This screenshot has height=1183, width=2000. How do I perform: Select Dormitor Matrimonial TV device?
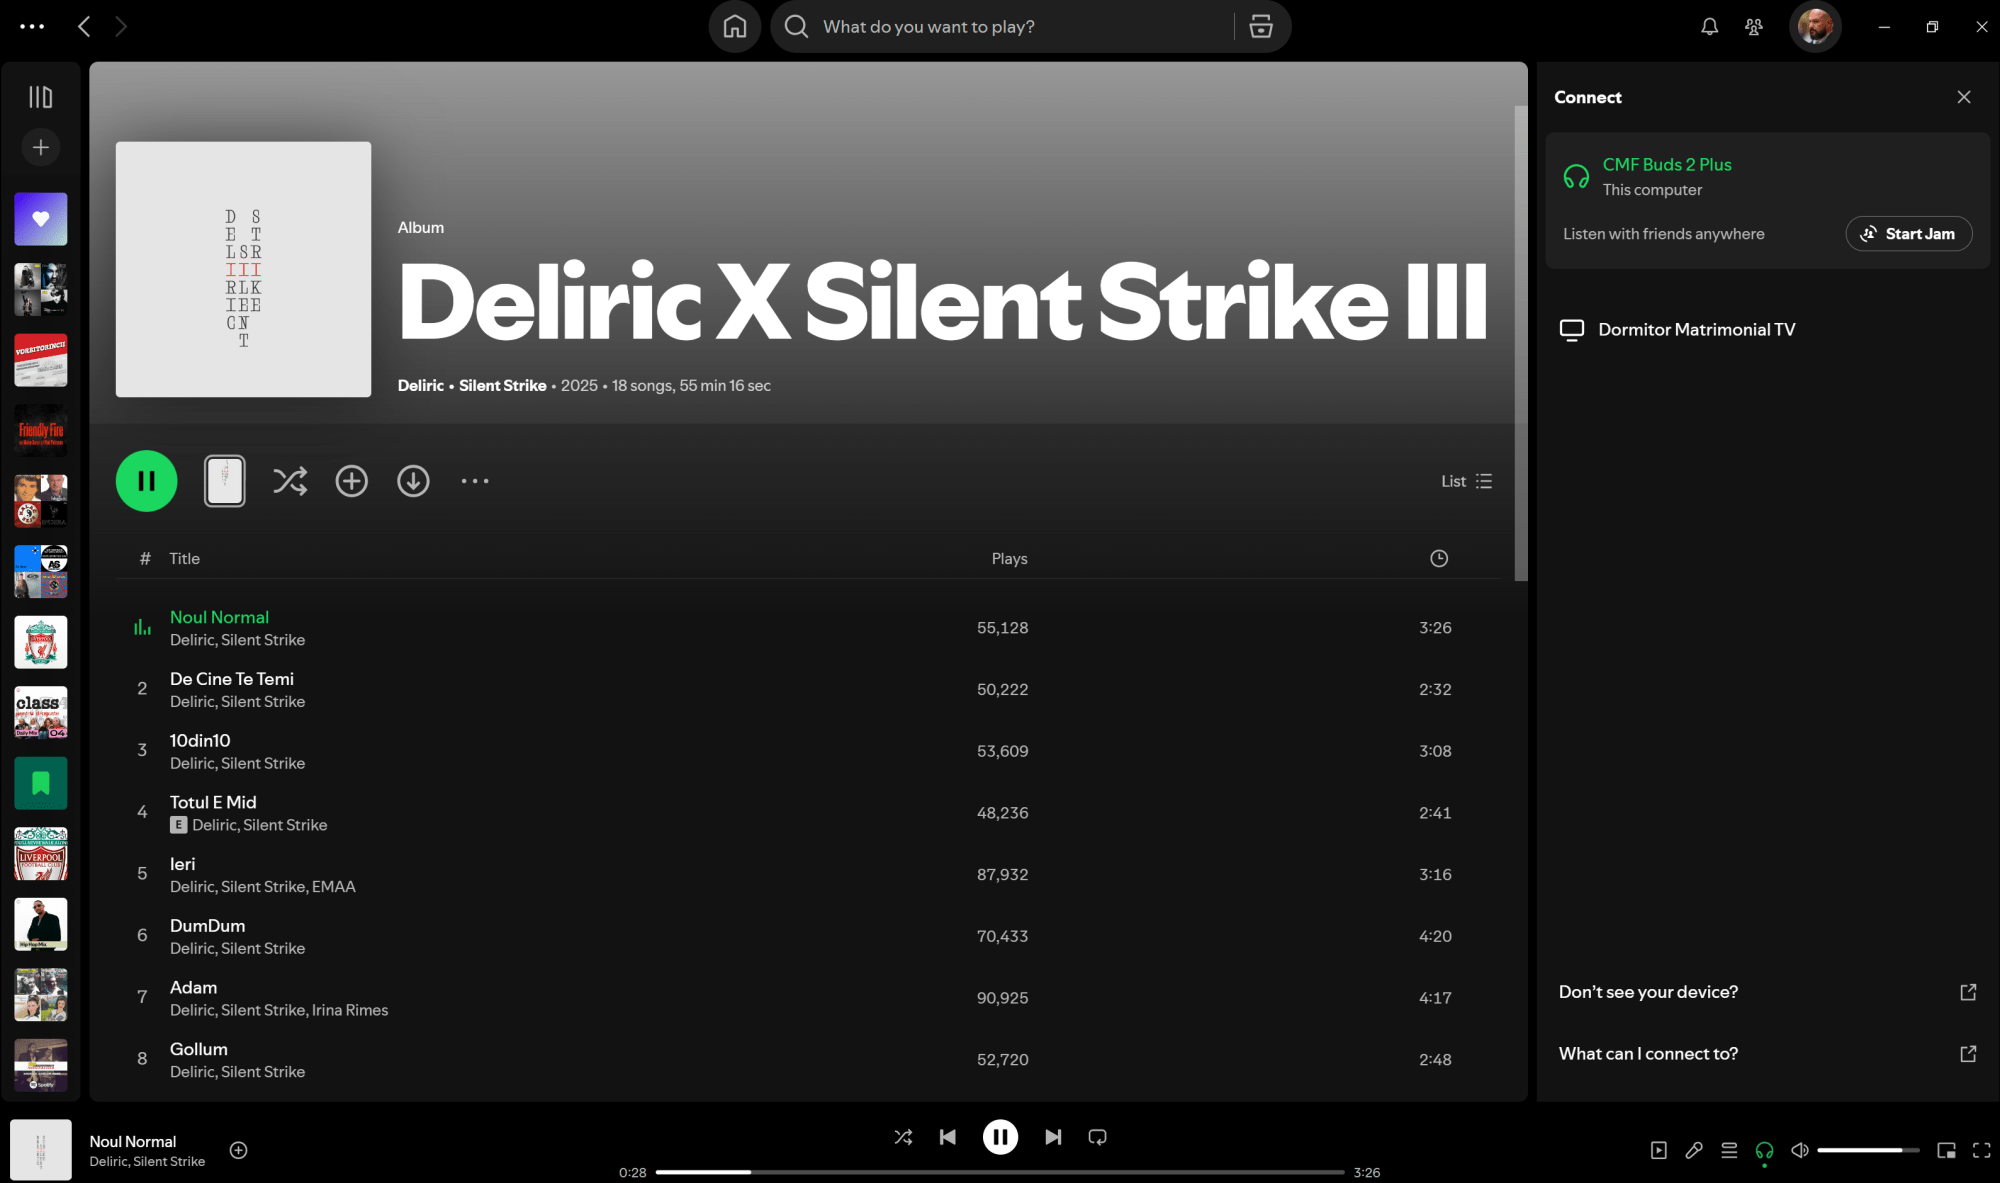pyautogui.click(x=1696, y=330)
